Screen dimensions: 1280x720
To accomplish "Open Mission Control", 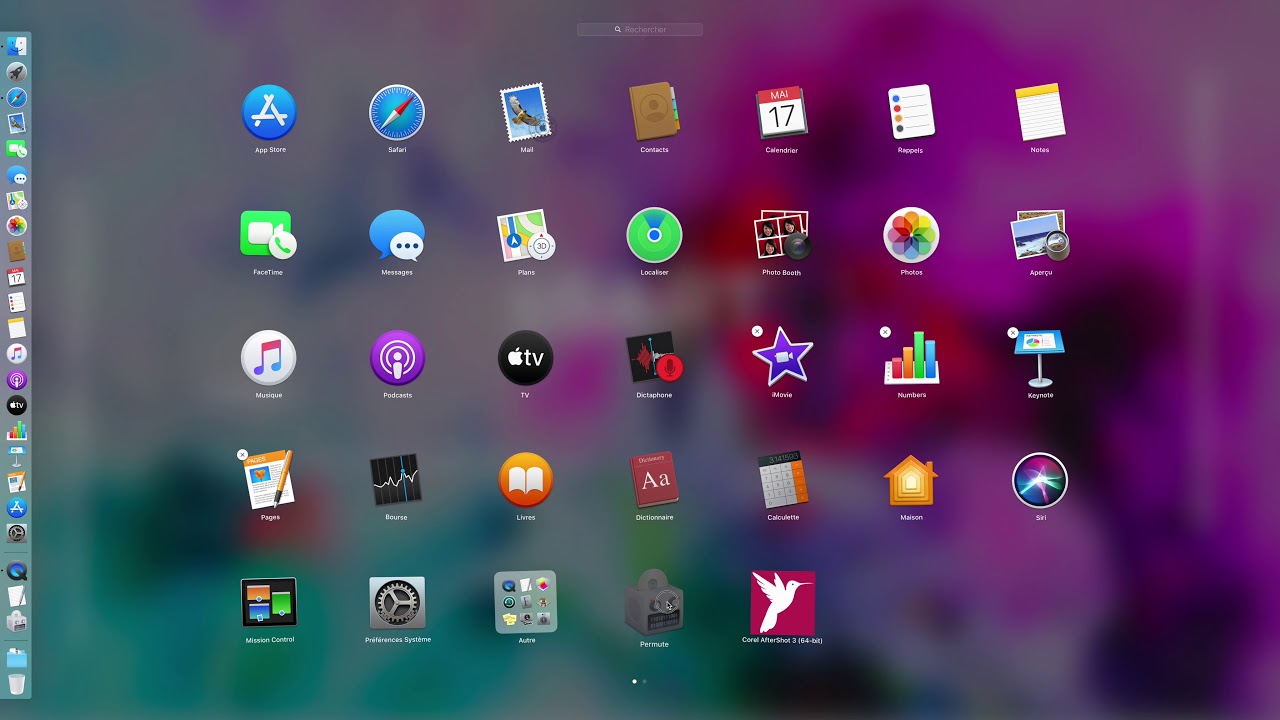I will tap(269, 603).
